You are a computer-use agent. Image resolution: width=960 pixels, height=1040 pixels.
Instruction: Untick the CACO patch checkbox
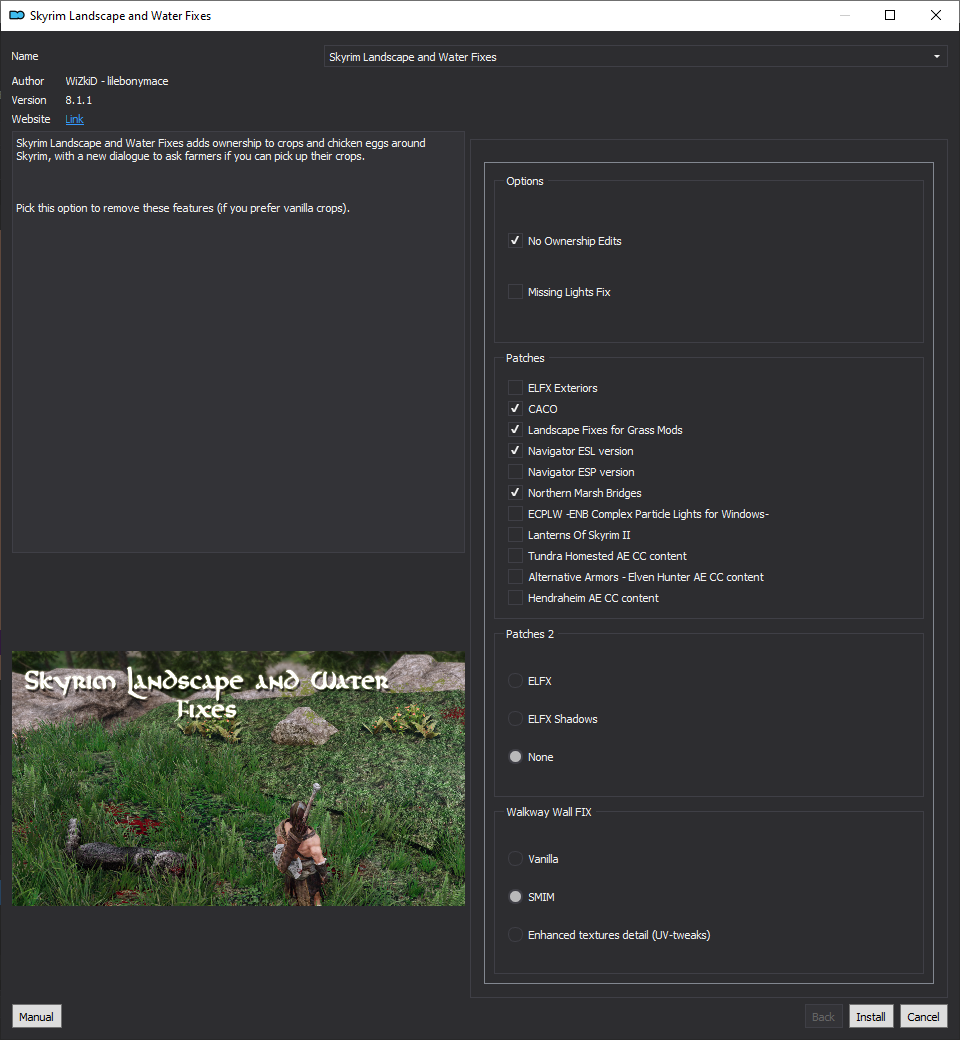coord(515,409)
